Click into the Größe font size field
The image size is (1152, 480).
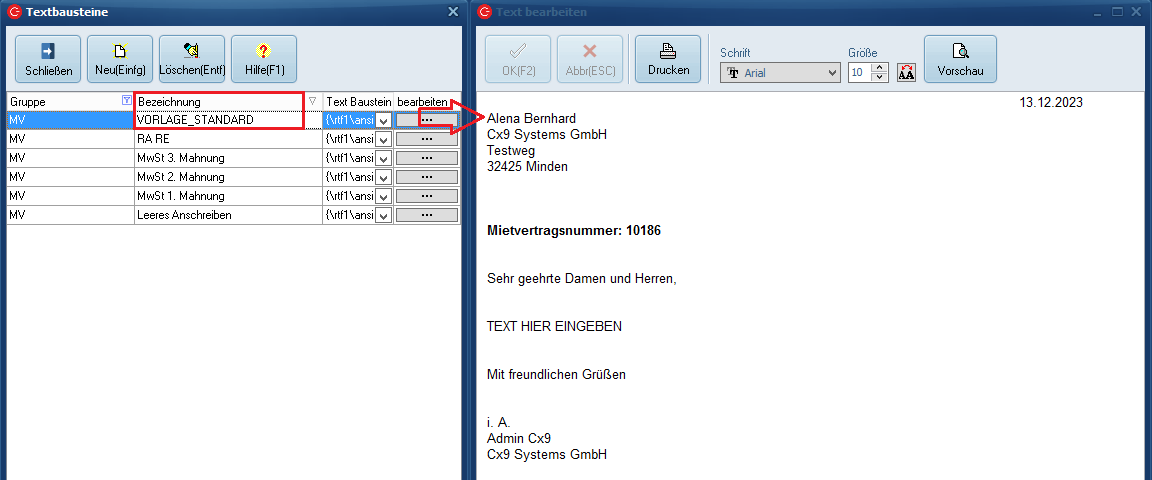click(x=859, y=73)
